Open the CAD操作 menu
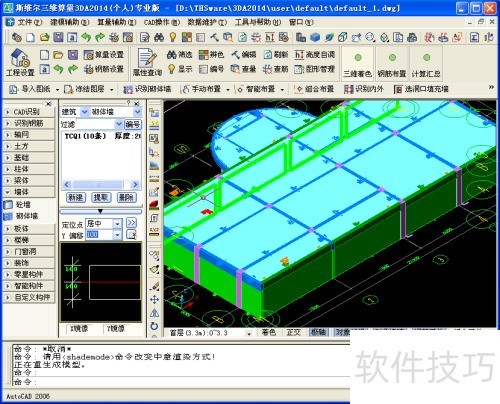 click(162, 22)
